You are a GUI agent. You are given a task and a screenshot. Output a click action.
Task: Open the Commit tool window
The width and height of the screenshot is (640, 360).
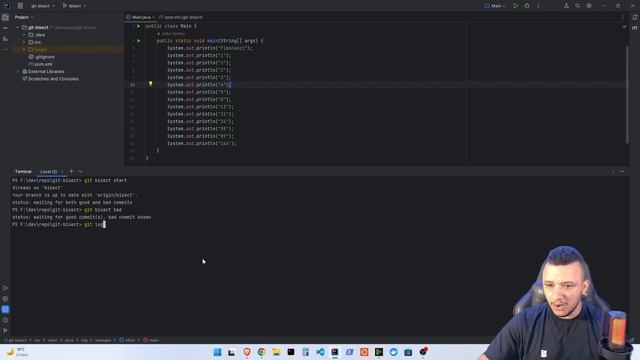[5, 28]
